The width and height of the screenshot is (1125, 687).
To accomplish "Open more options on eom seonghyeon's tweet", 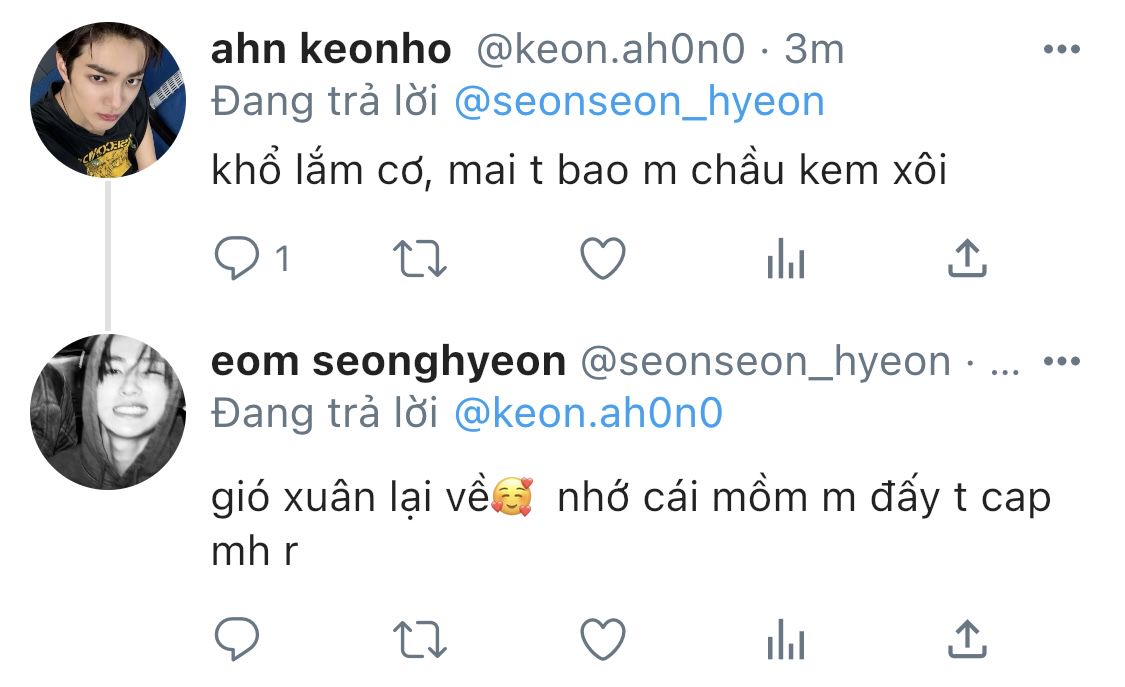I will click(x=1061, y=361).
